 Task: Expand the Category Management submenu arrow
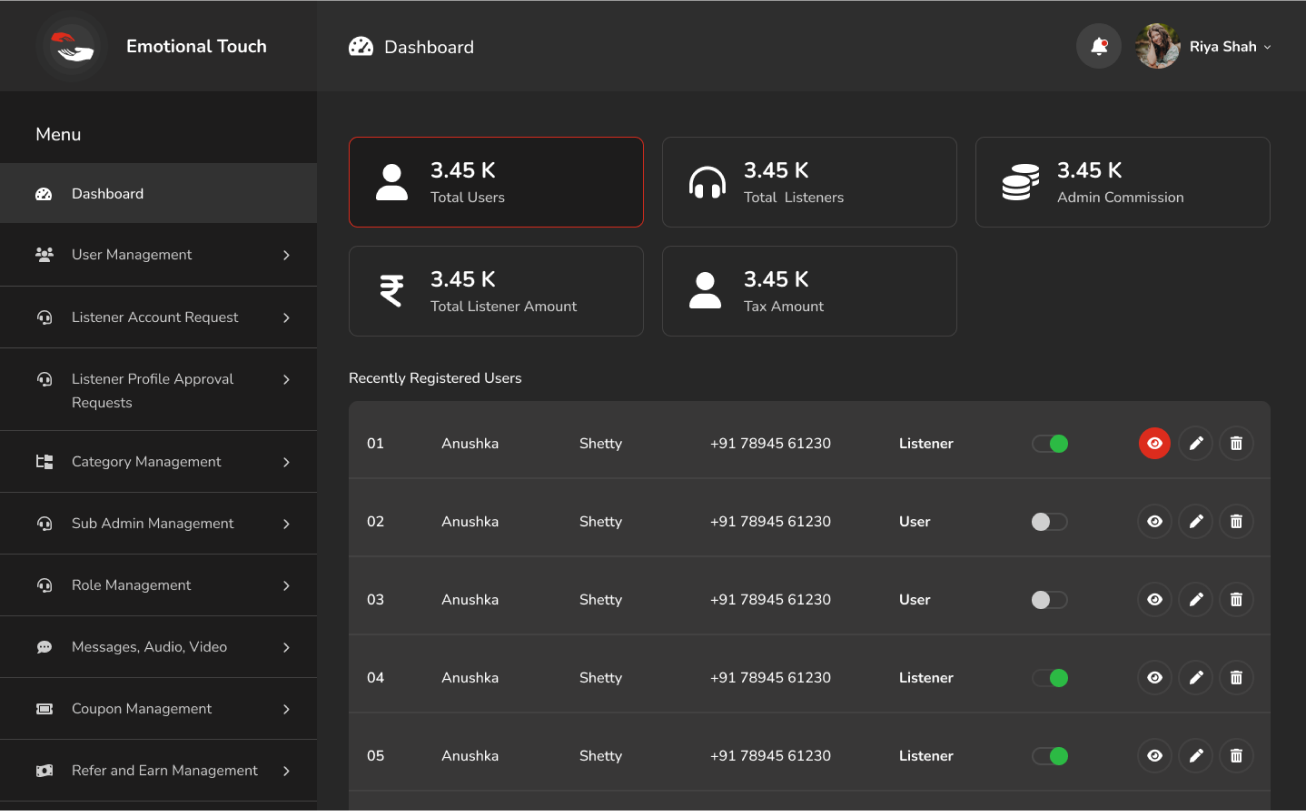tap(286, 462)
